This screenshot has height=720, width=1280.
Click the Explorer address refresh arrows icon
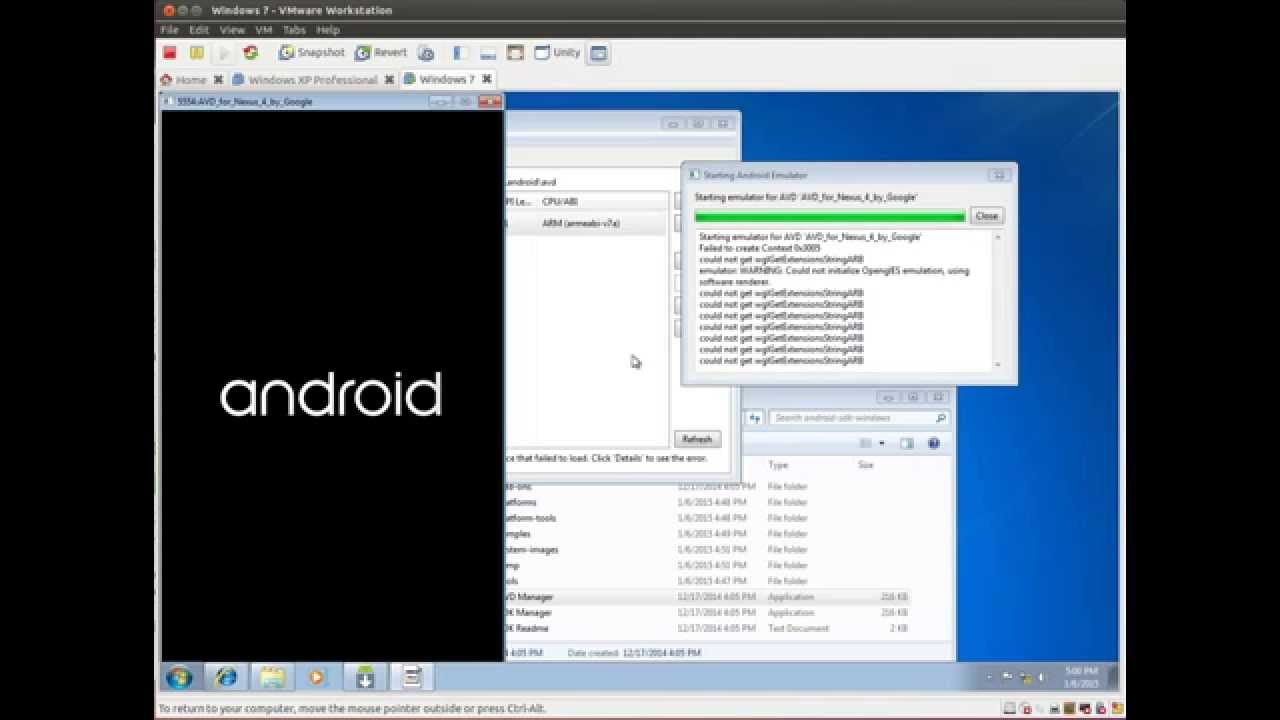click(x=755, y=418)
